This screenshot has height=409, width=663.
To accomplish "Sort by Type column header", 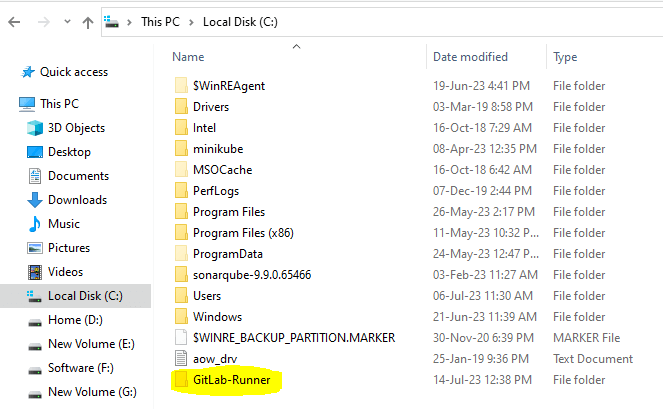I will (565, 57).
